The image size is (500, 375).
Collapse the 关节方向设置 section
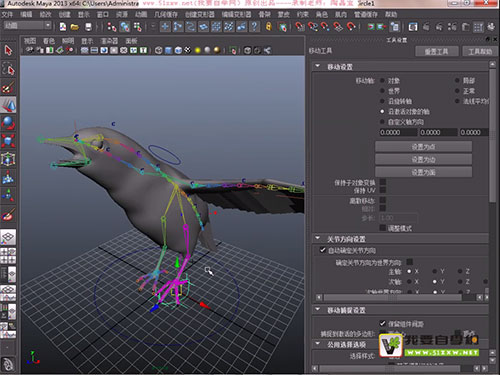coord(318,238)
